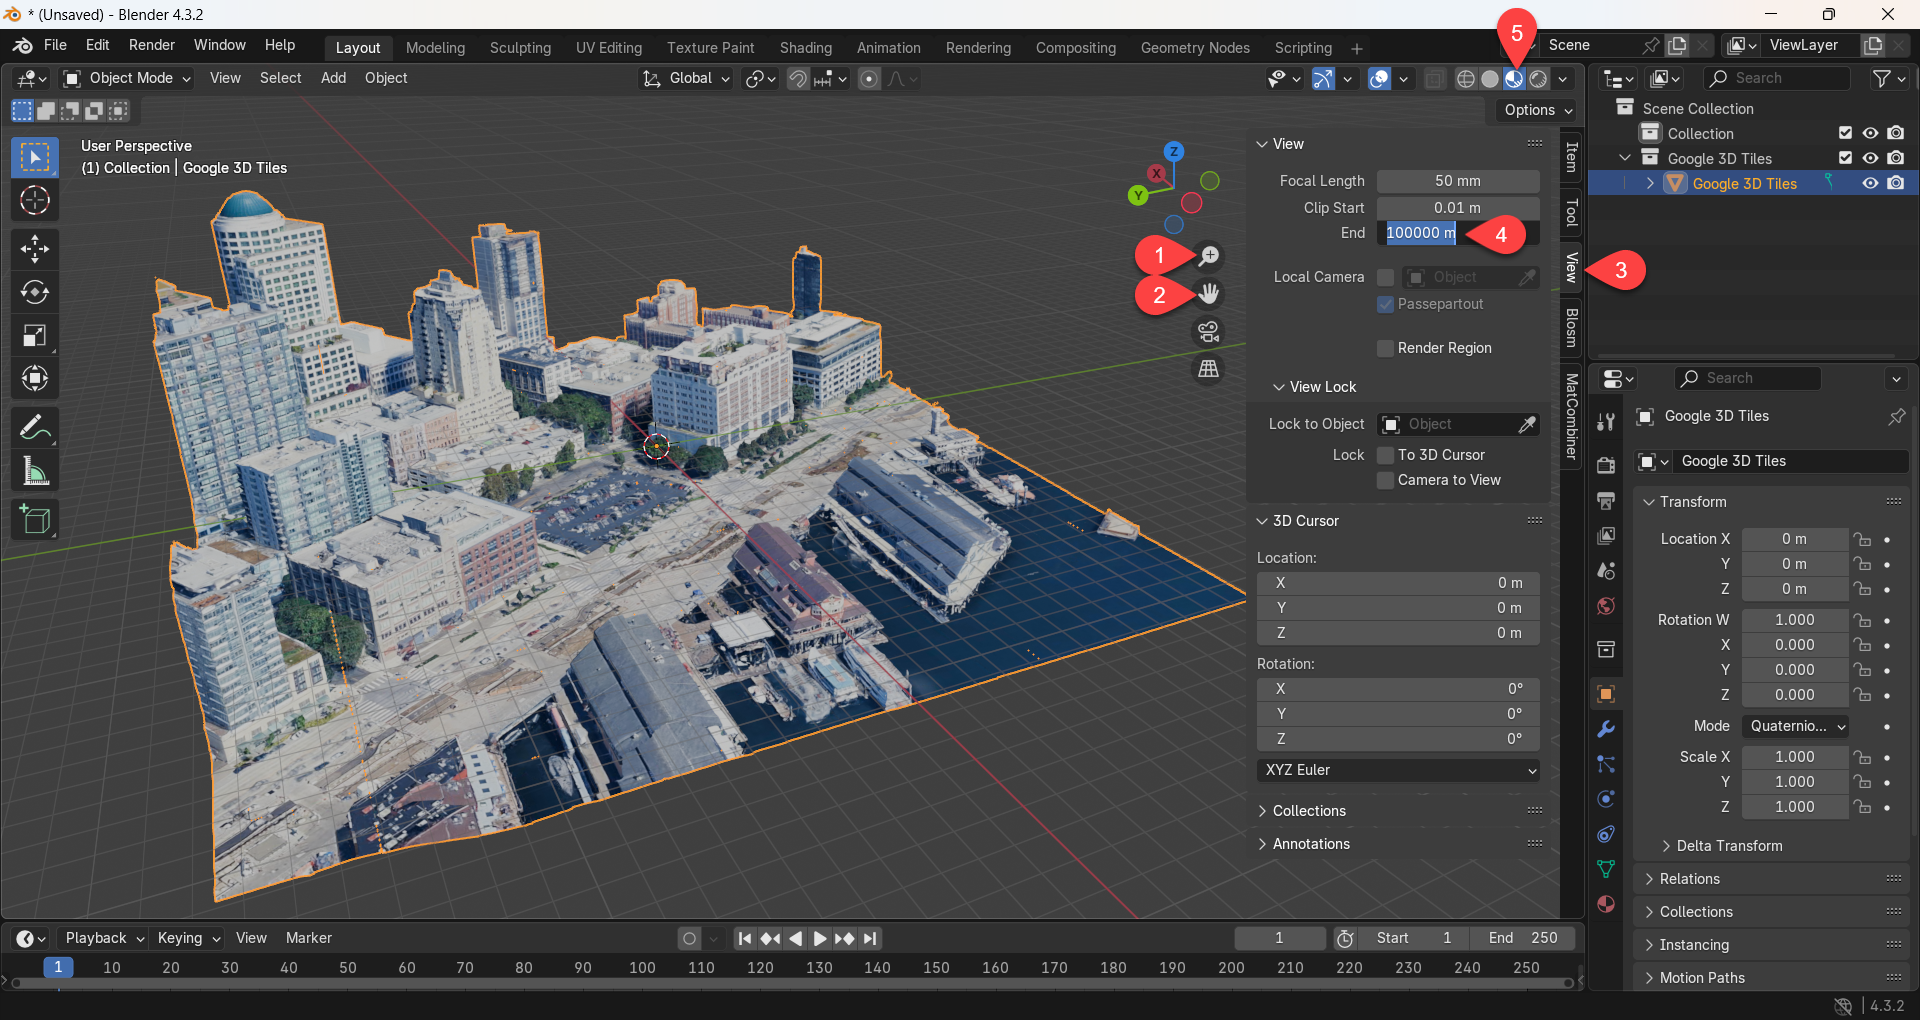
Task: Open the Output properties tab icon
Action: pos(1606,501)
